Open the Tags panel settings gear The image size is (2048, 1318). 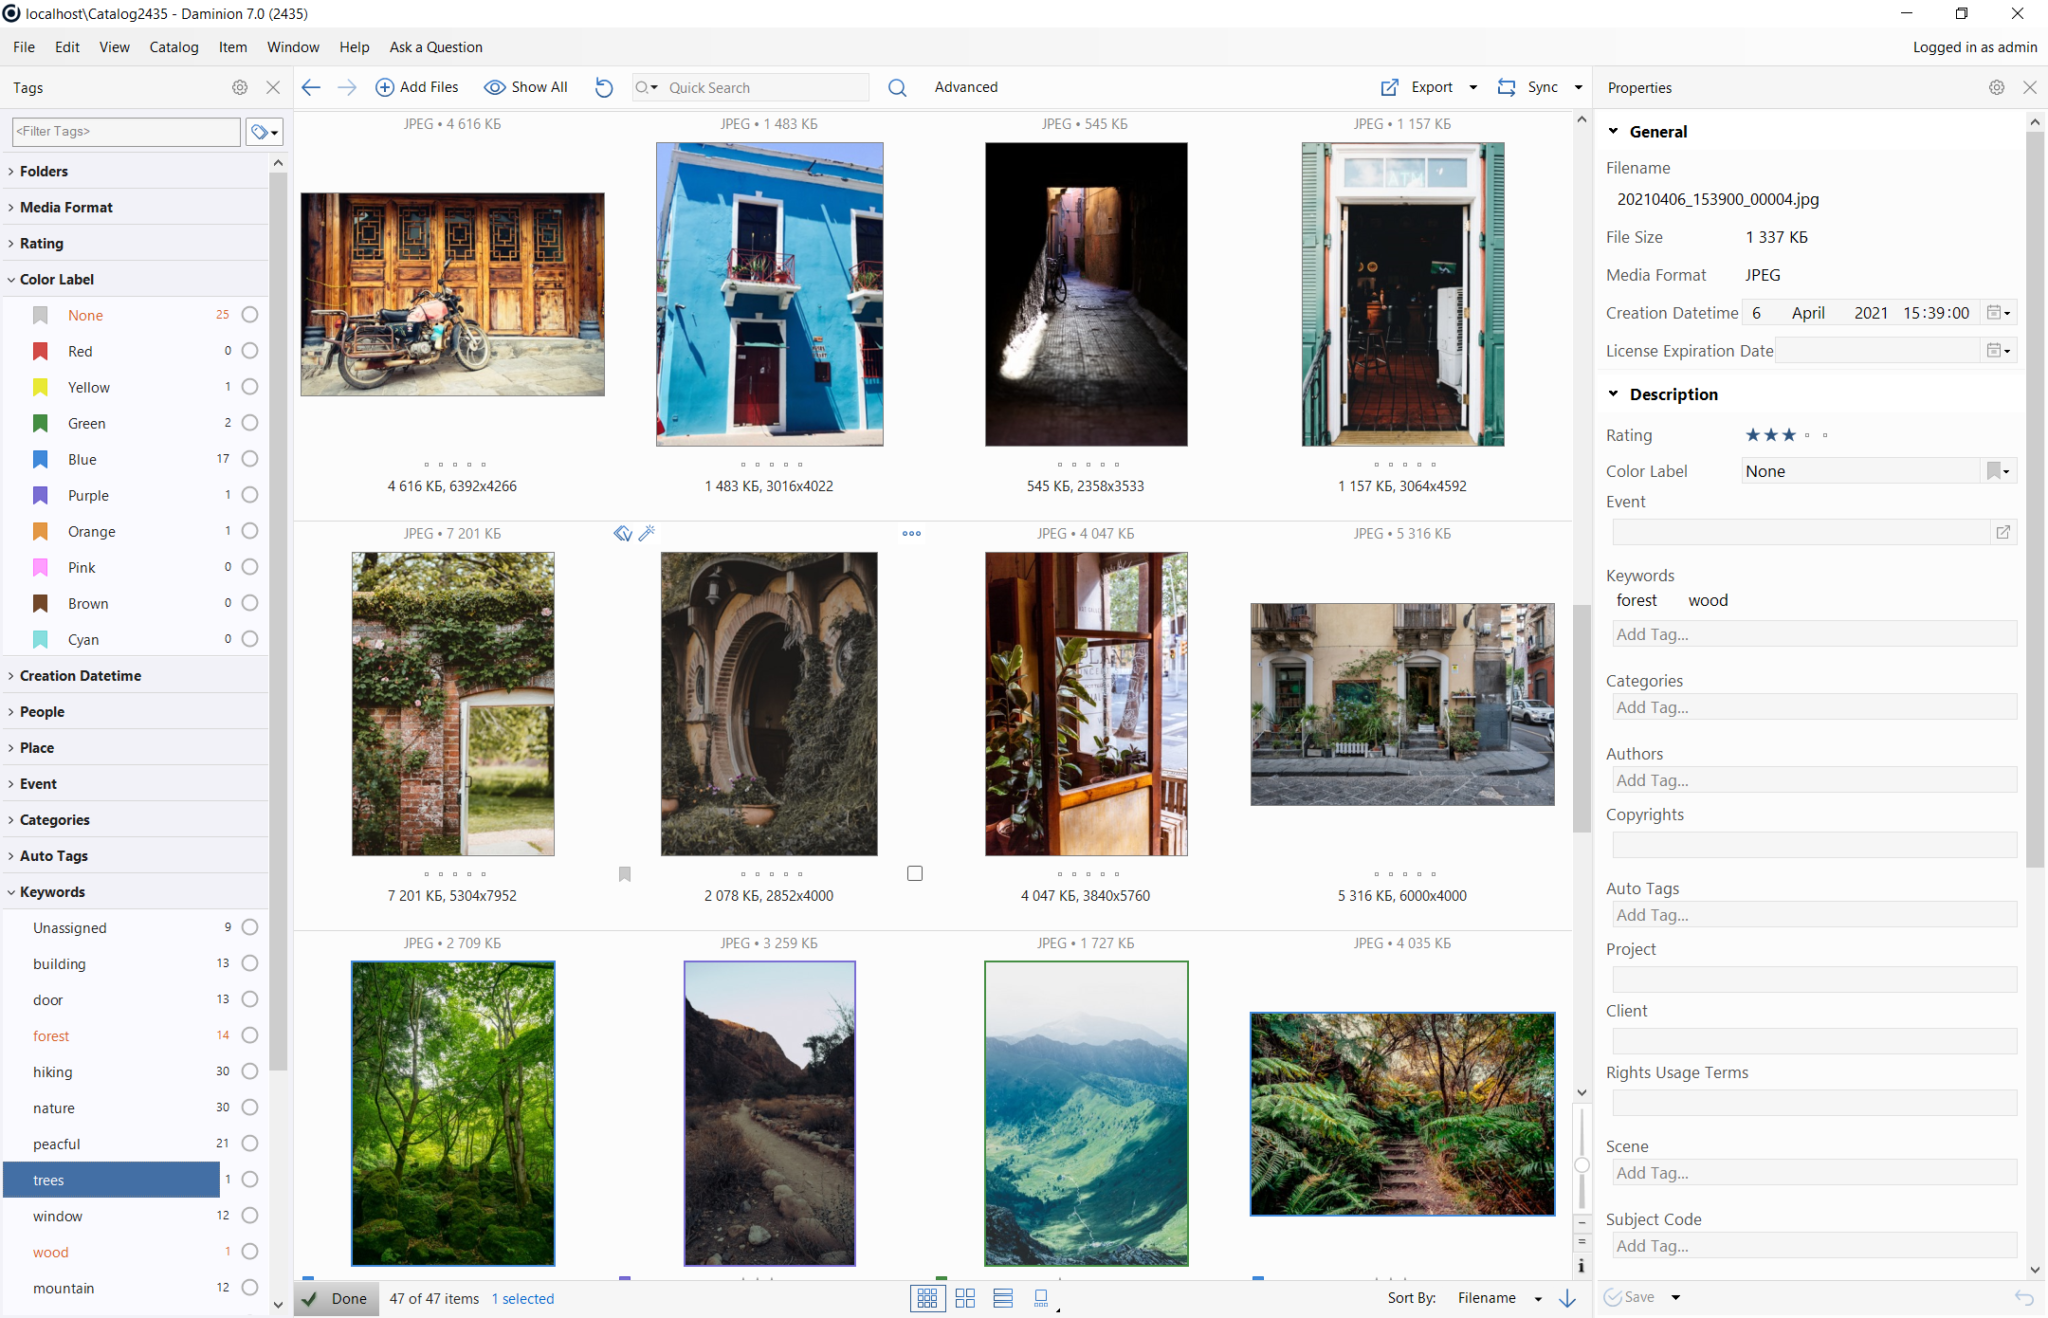click(x=239, y=87)
